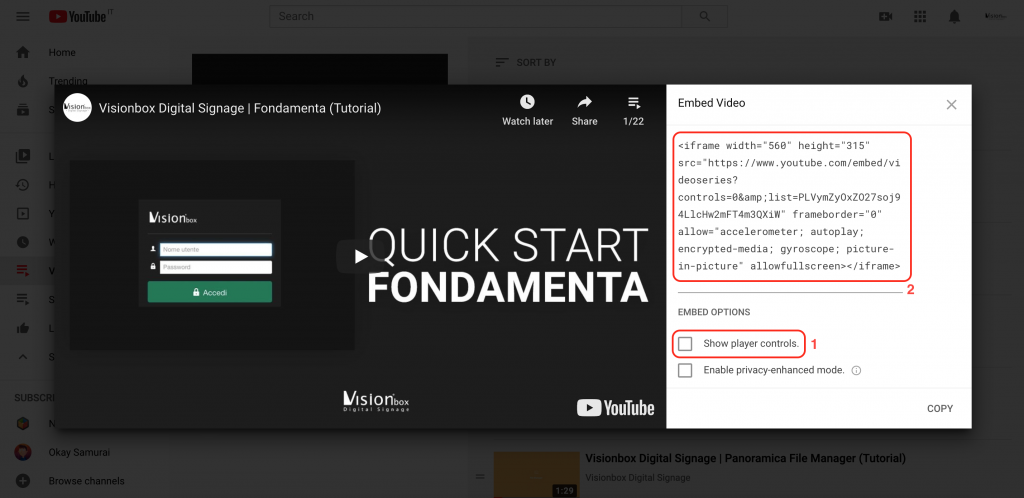
Task: Toggle Enable privacy-enhanced mode checkbox
Action: pos(685,371)
